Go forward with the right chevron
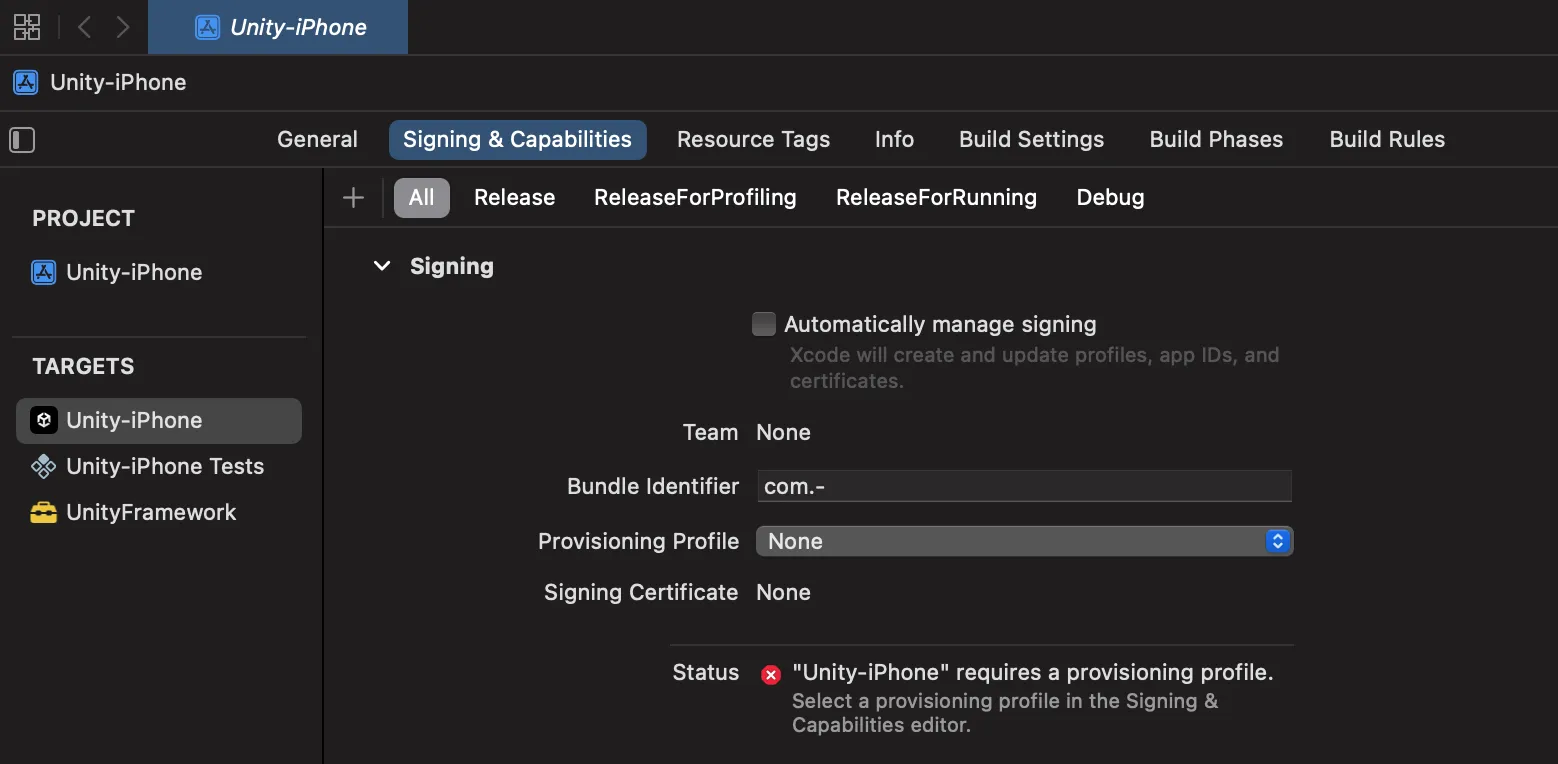This screenshot has width=1558, height=764. 123,27
